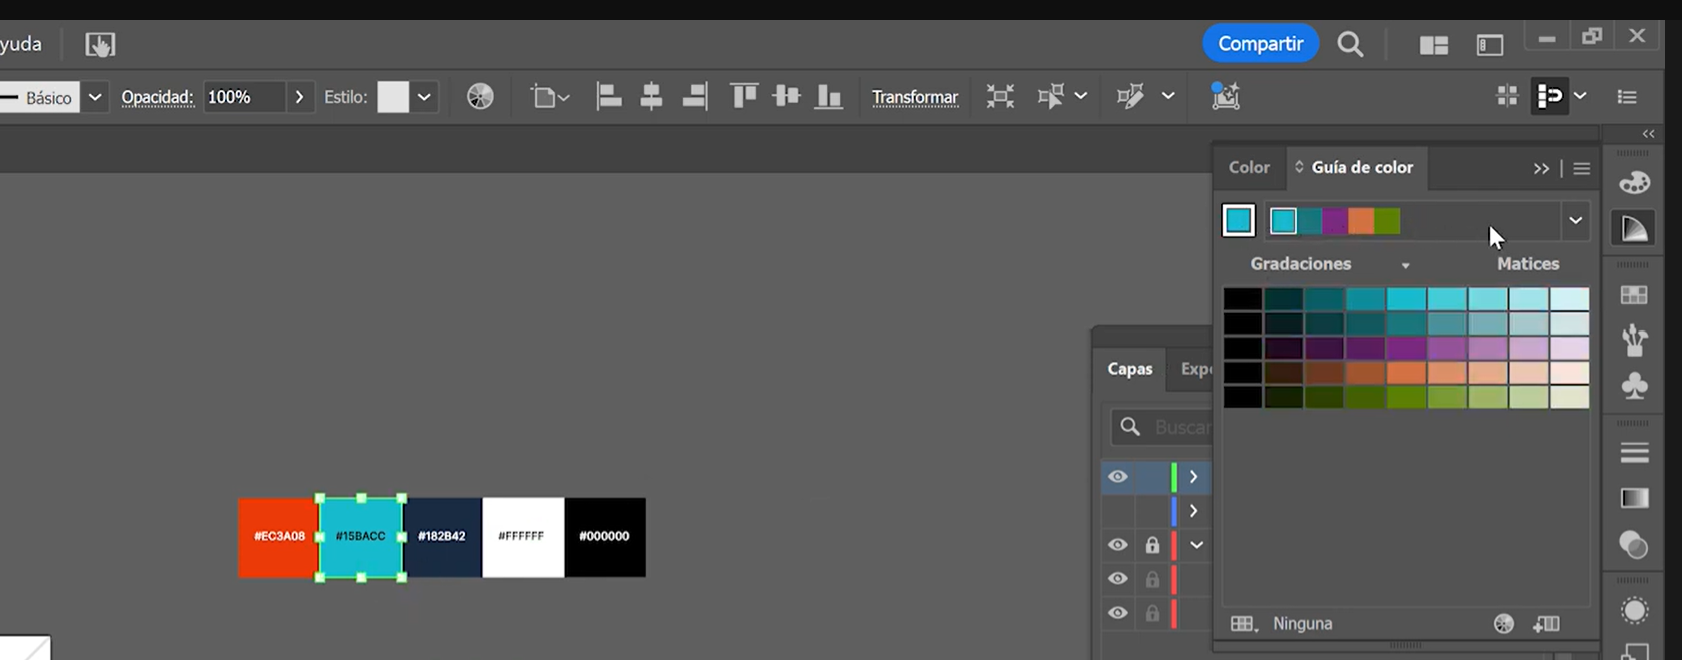Open the color palette panel icon

(x=1634, y=183)
